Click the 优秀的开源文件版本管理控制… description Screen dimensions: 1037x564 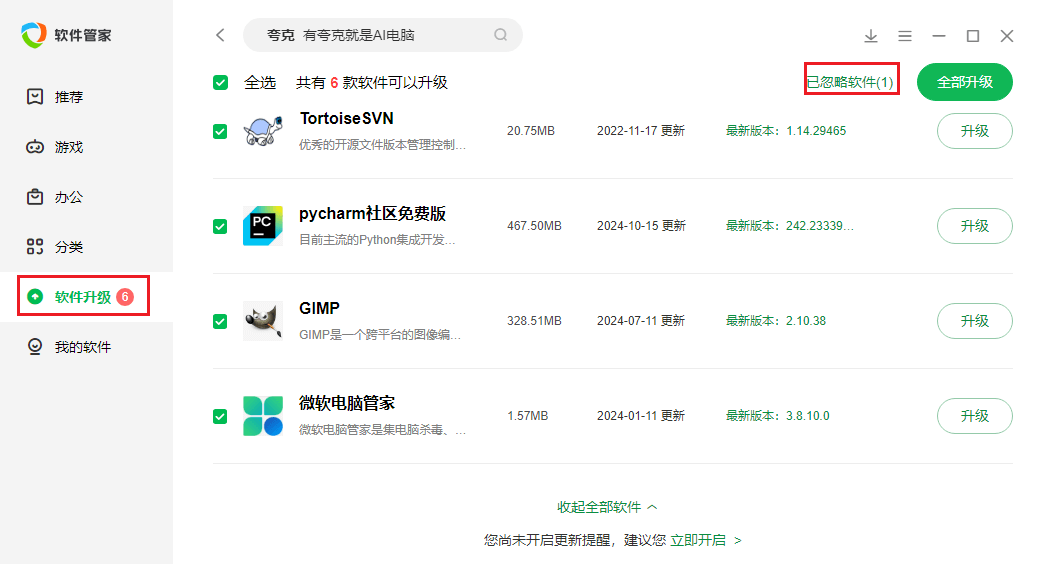(382, 145)
